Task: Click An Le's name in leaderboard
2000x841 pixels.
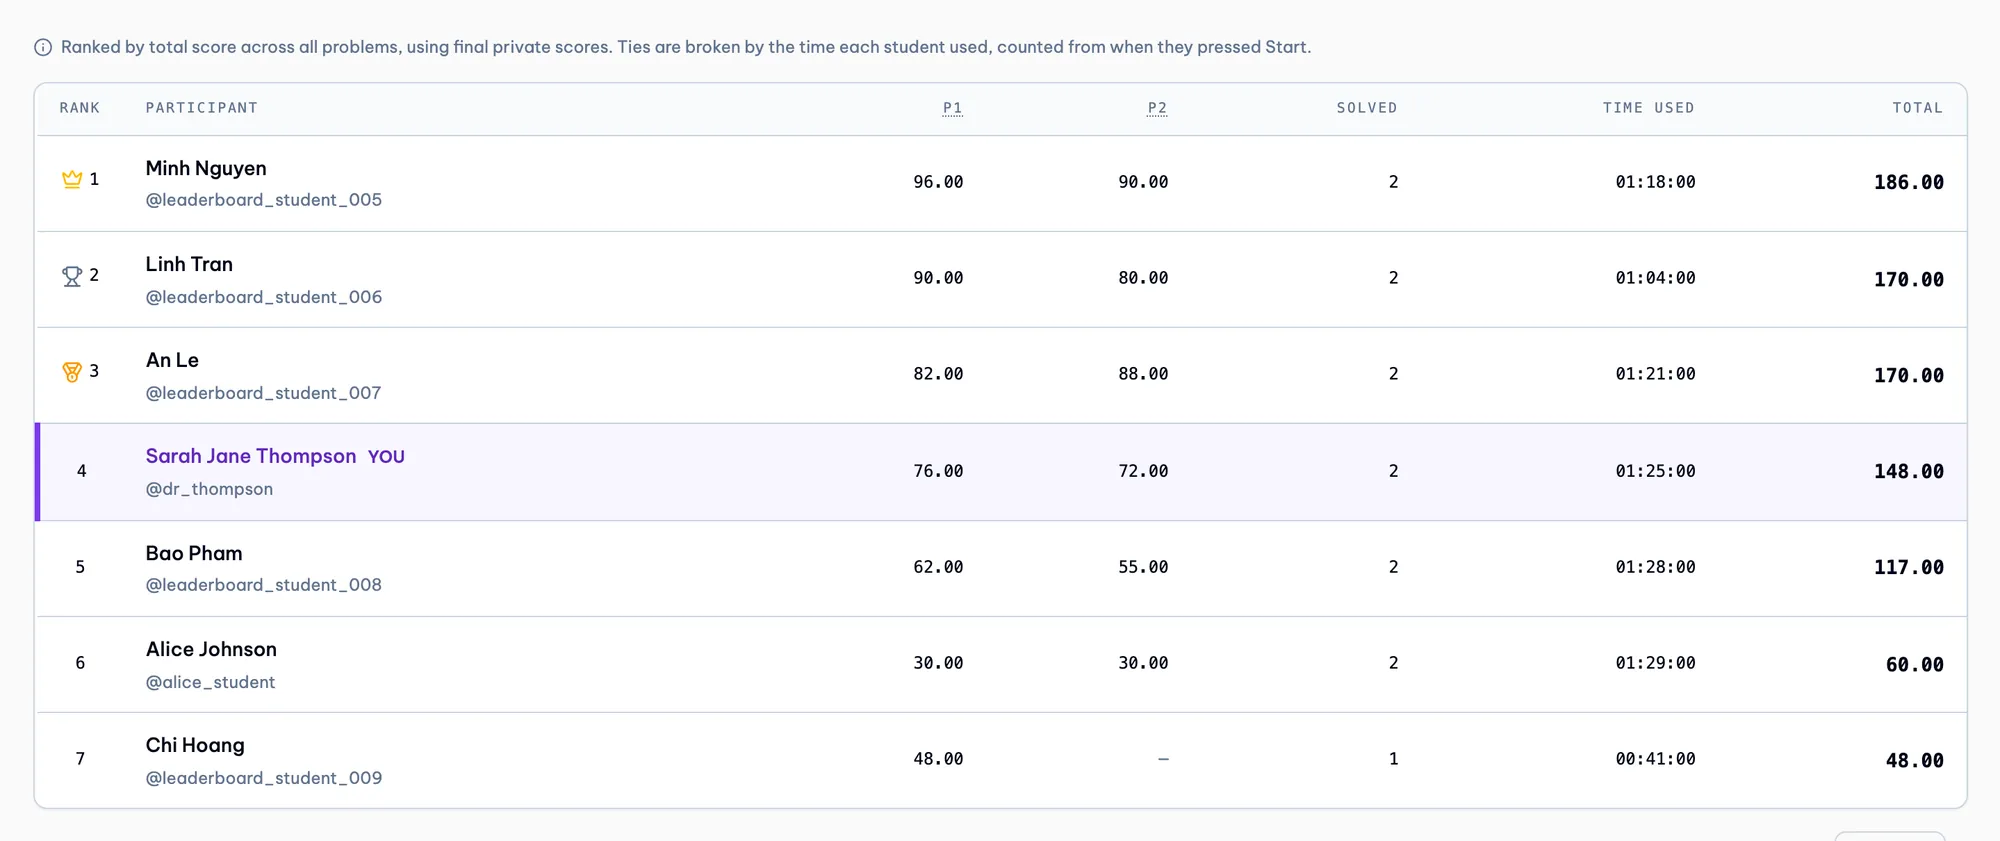Action: click(172, 360)
